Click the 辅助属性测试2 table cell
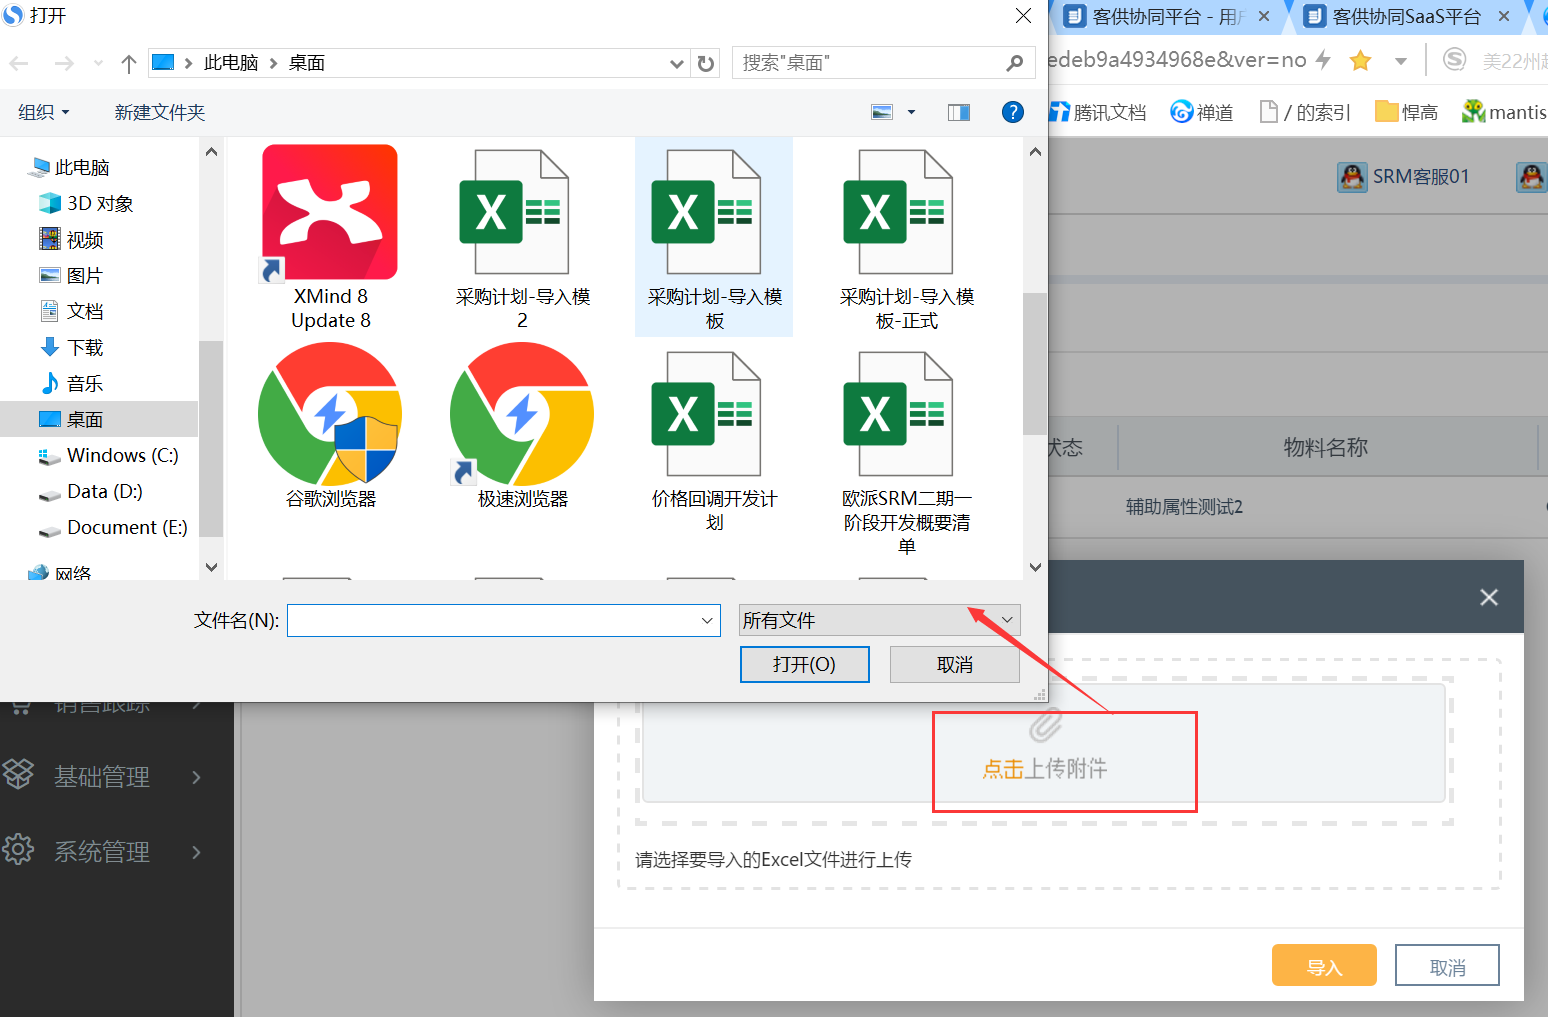This screenshot has width=1548, height=1017. coord(1184,507)
